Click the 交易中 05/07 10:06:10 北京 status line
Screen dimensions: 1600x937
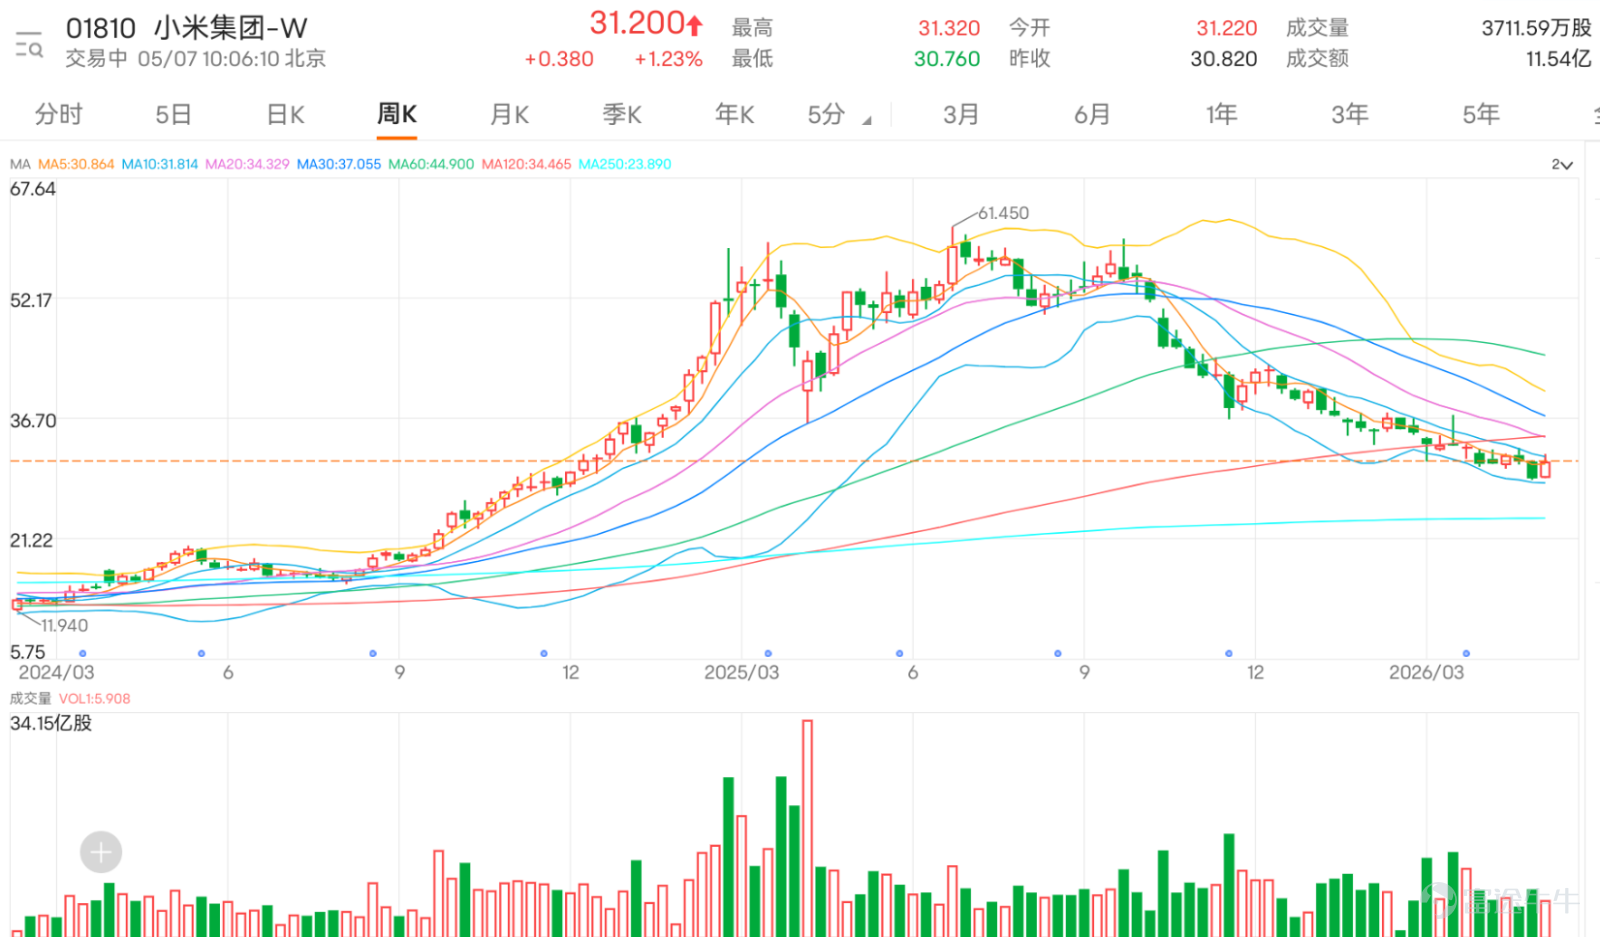click(196, 59)
